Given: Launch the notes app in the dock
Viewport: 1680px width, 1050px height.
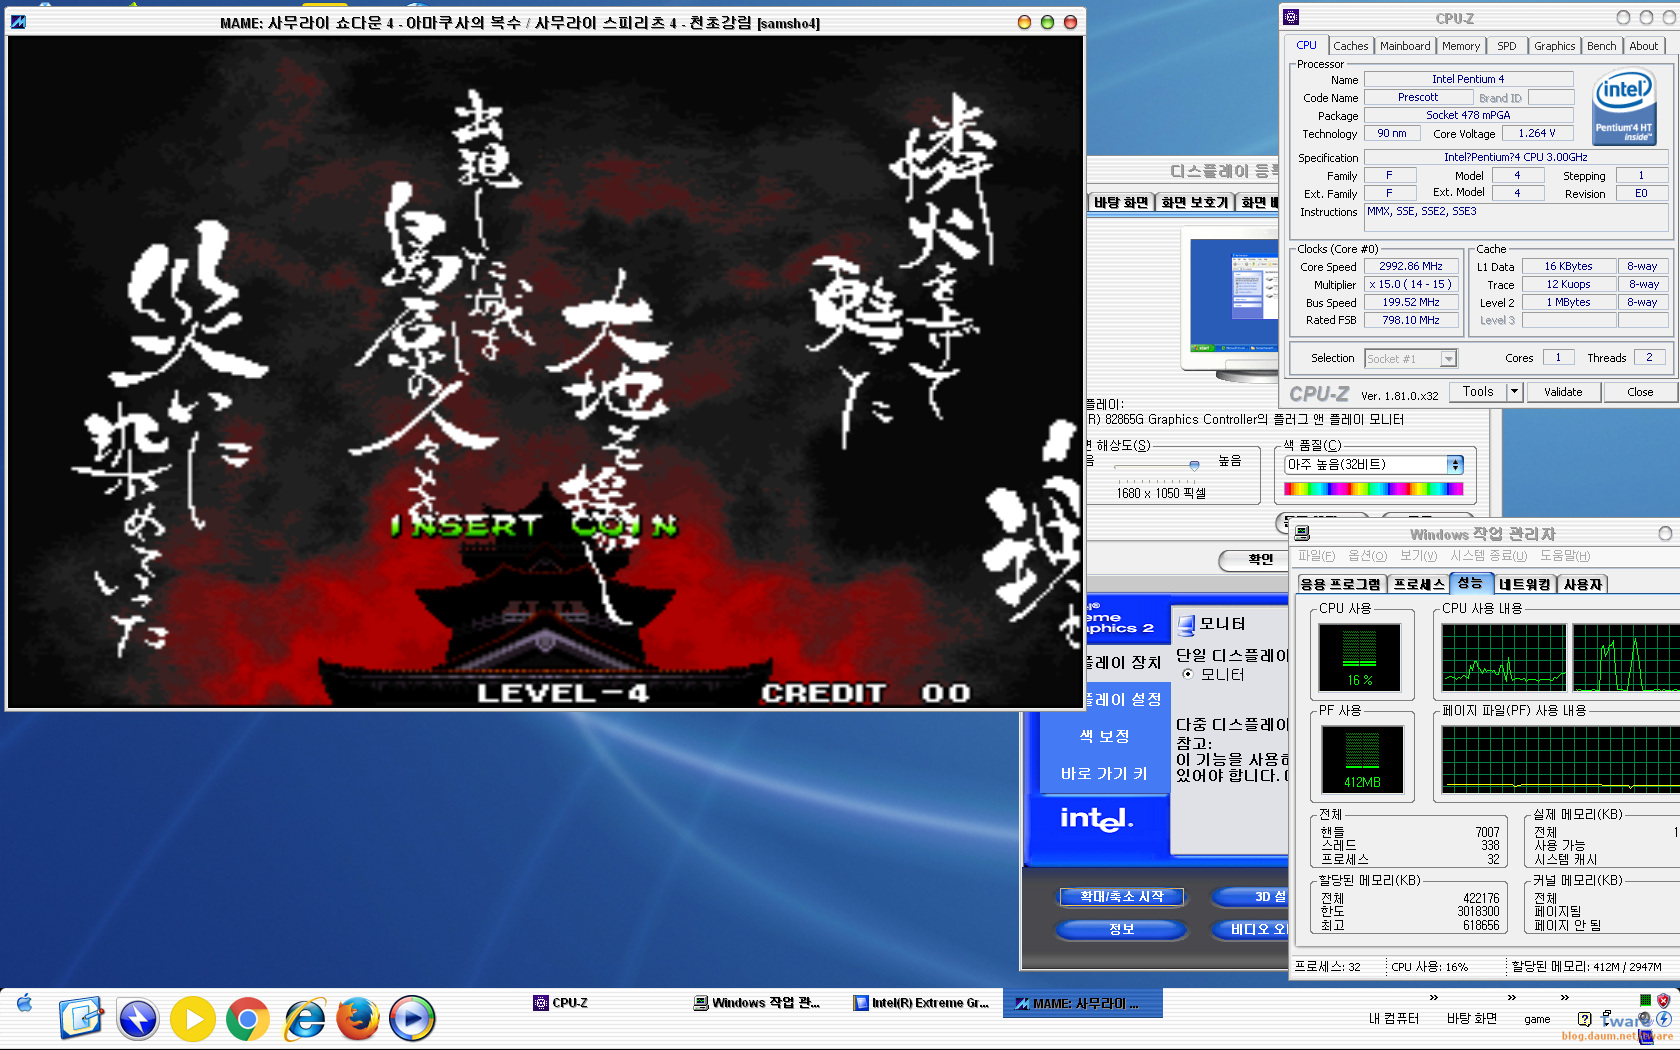Looking at the screenshot, I should coord(81,1018).
